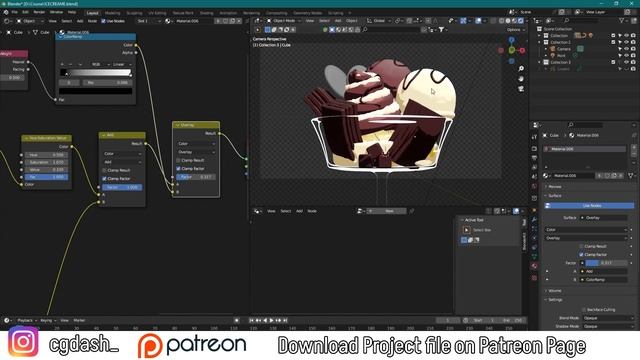Select Material.006 slot in properties list
This screenshot has height=360, width=640.
coord(585,149)
